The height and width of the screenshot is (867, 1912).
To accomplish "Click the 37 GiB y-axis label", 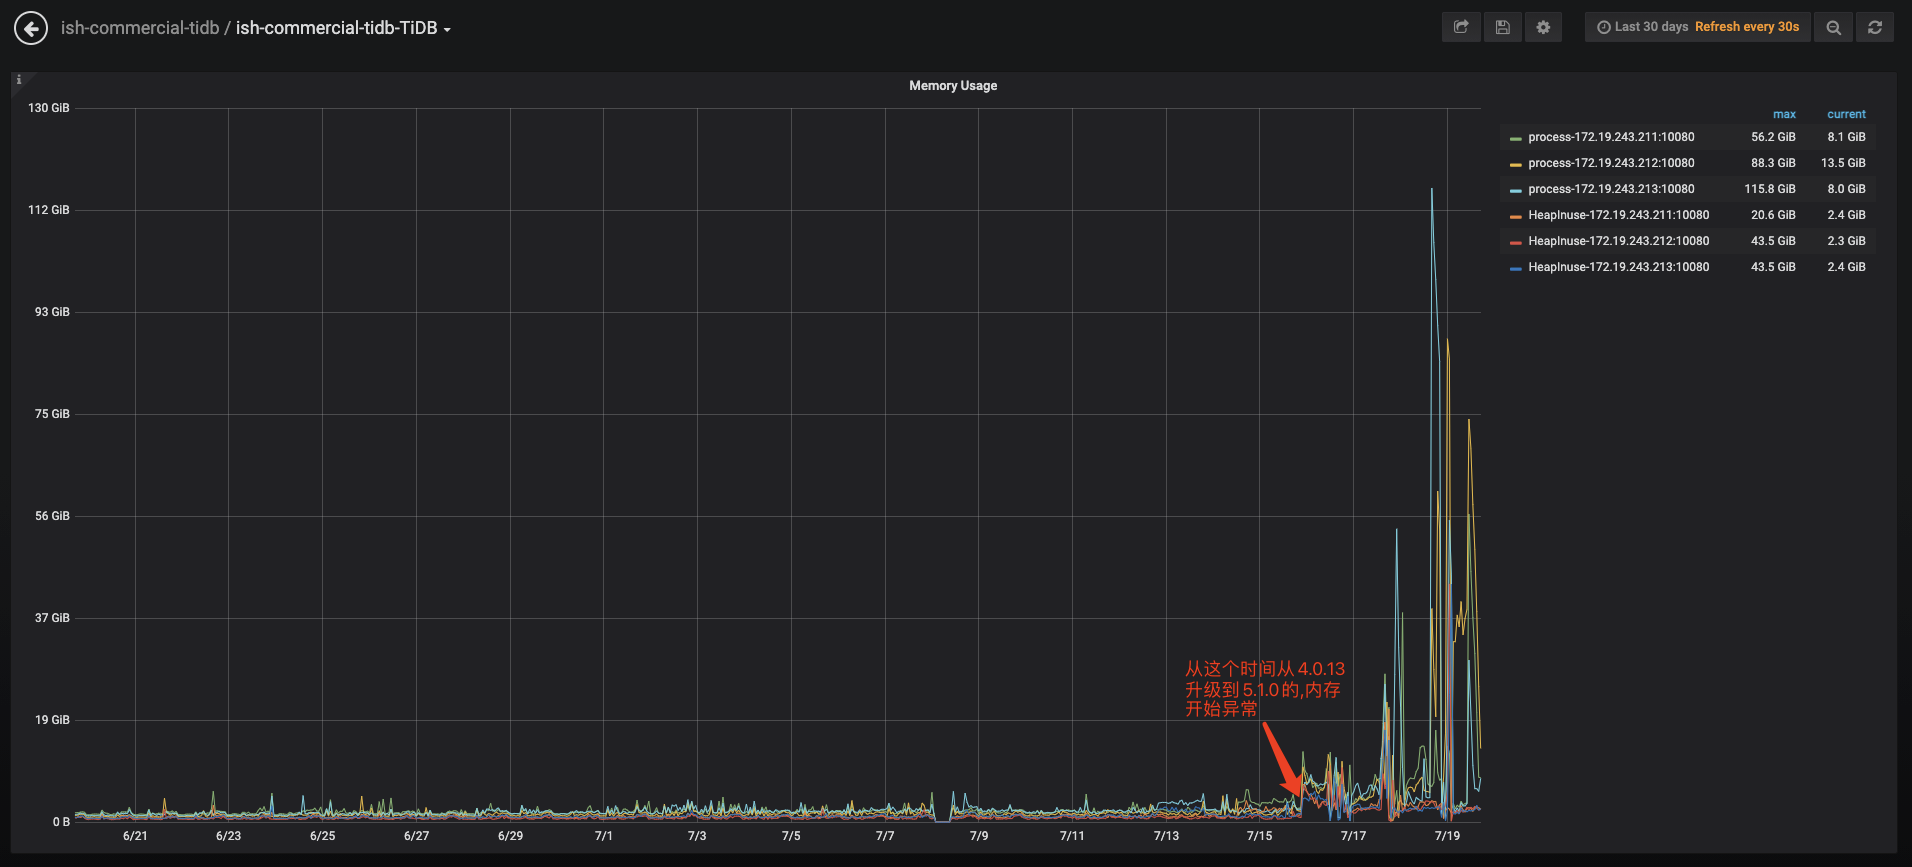I will [52, 618].
